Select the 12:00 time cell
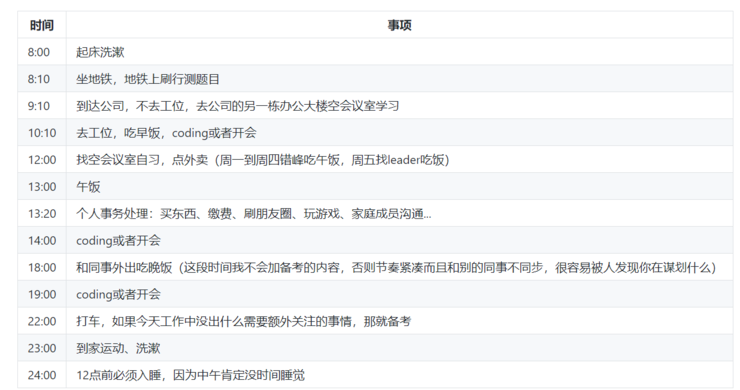This screenshot has height=390, width=740. pos(42,160)
